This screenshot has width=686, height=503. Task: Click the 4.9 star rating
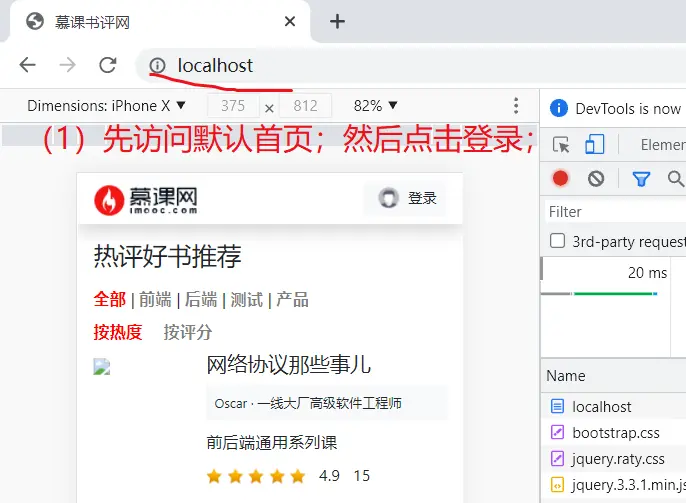coord(329,475)
